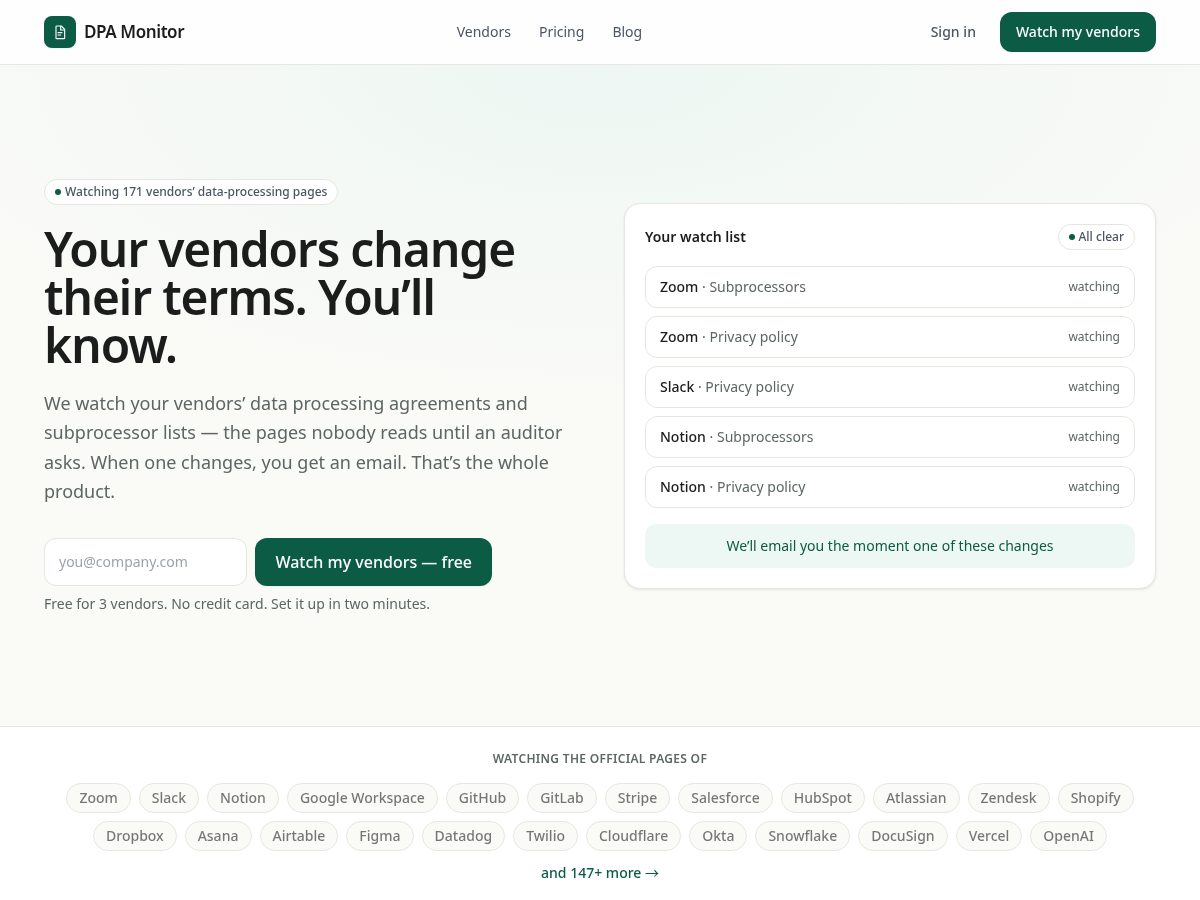Viewport: 1200px width, 900px height.
Task: Click the Cloudflare vendor chip
Action: click(633, 836)
